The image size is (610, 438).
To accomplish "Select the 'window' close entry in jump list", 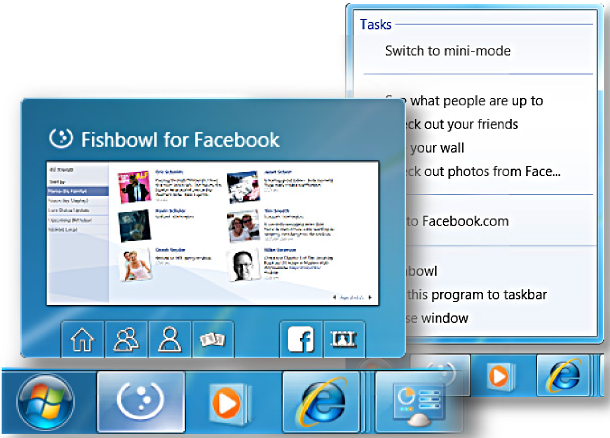I will click(x=445, y=318).
